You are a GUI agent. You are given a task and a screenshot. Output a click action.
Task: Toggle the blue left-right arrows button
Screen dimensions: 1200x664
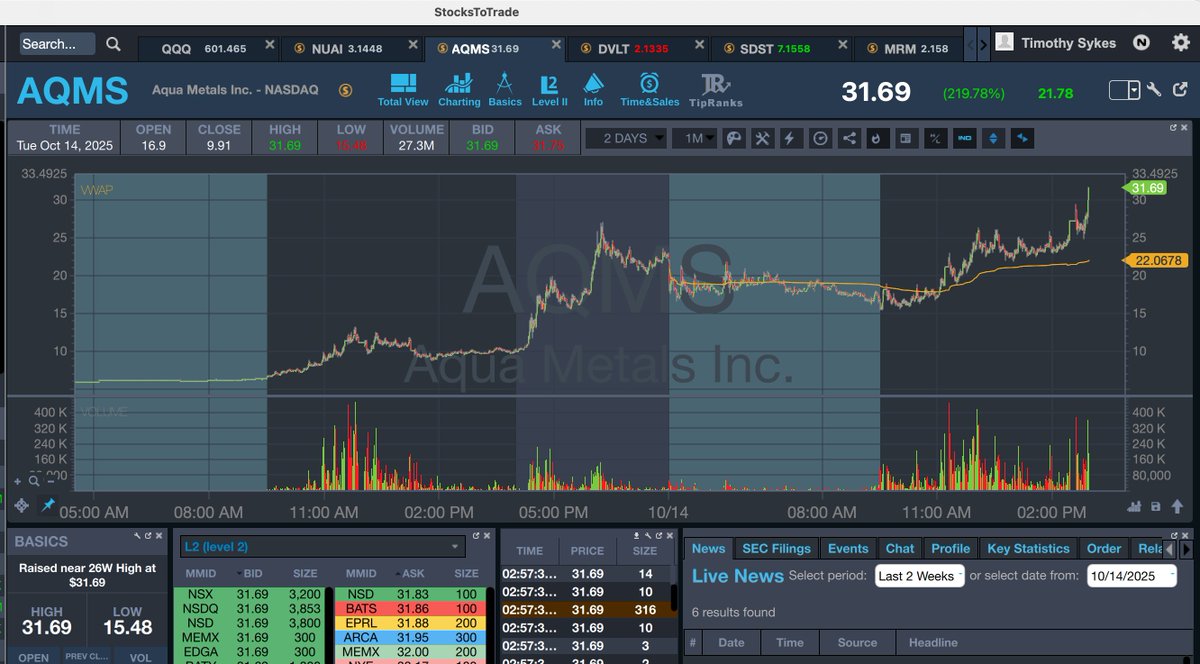pos(1022,138)
